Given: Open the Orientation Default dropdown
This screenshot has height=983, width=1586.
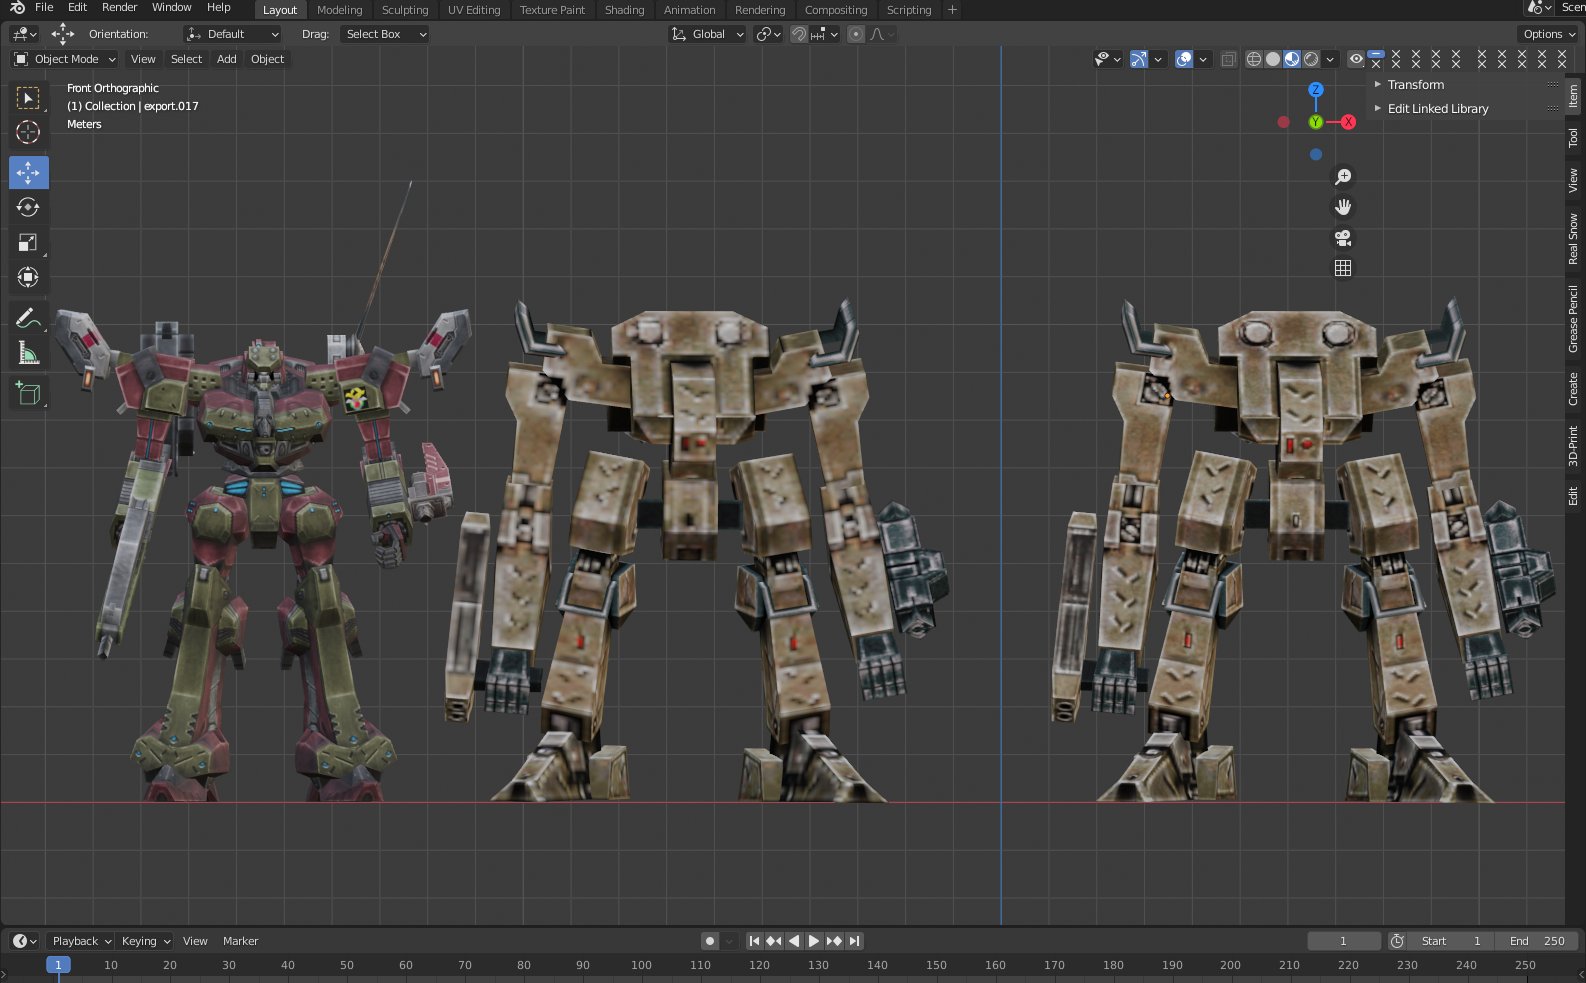Looking at the screenshot, I should (x=232, y=34).
